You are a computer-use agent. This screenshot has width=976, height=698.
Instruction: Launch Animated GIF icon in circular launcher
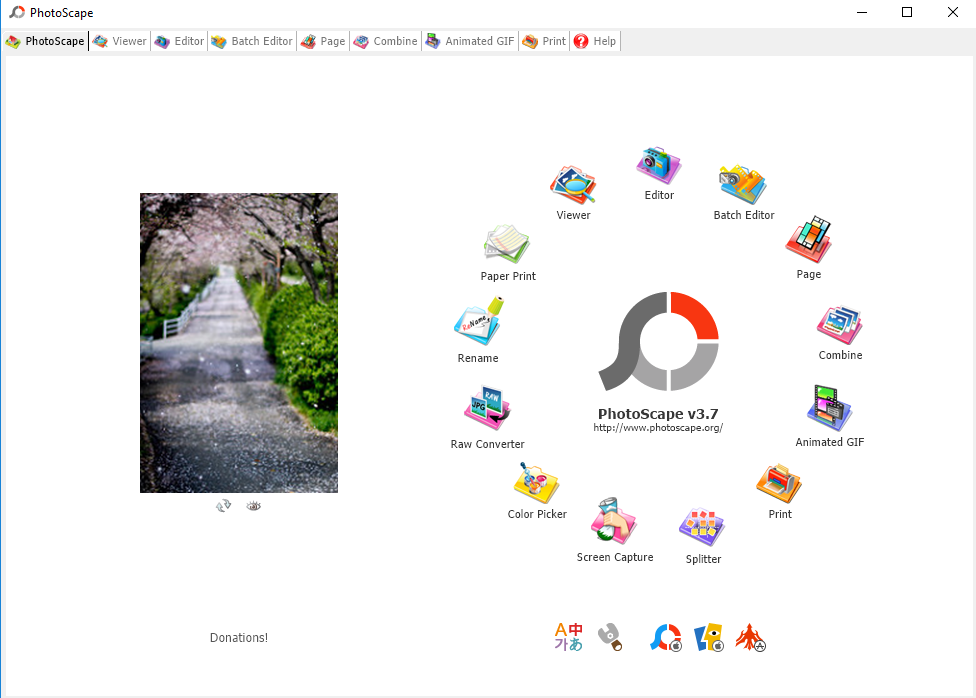[x=829, y=408]
